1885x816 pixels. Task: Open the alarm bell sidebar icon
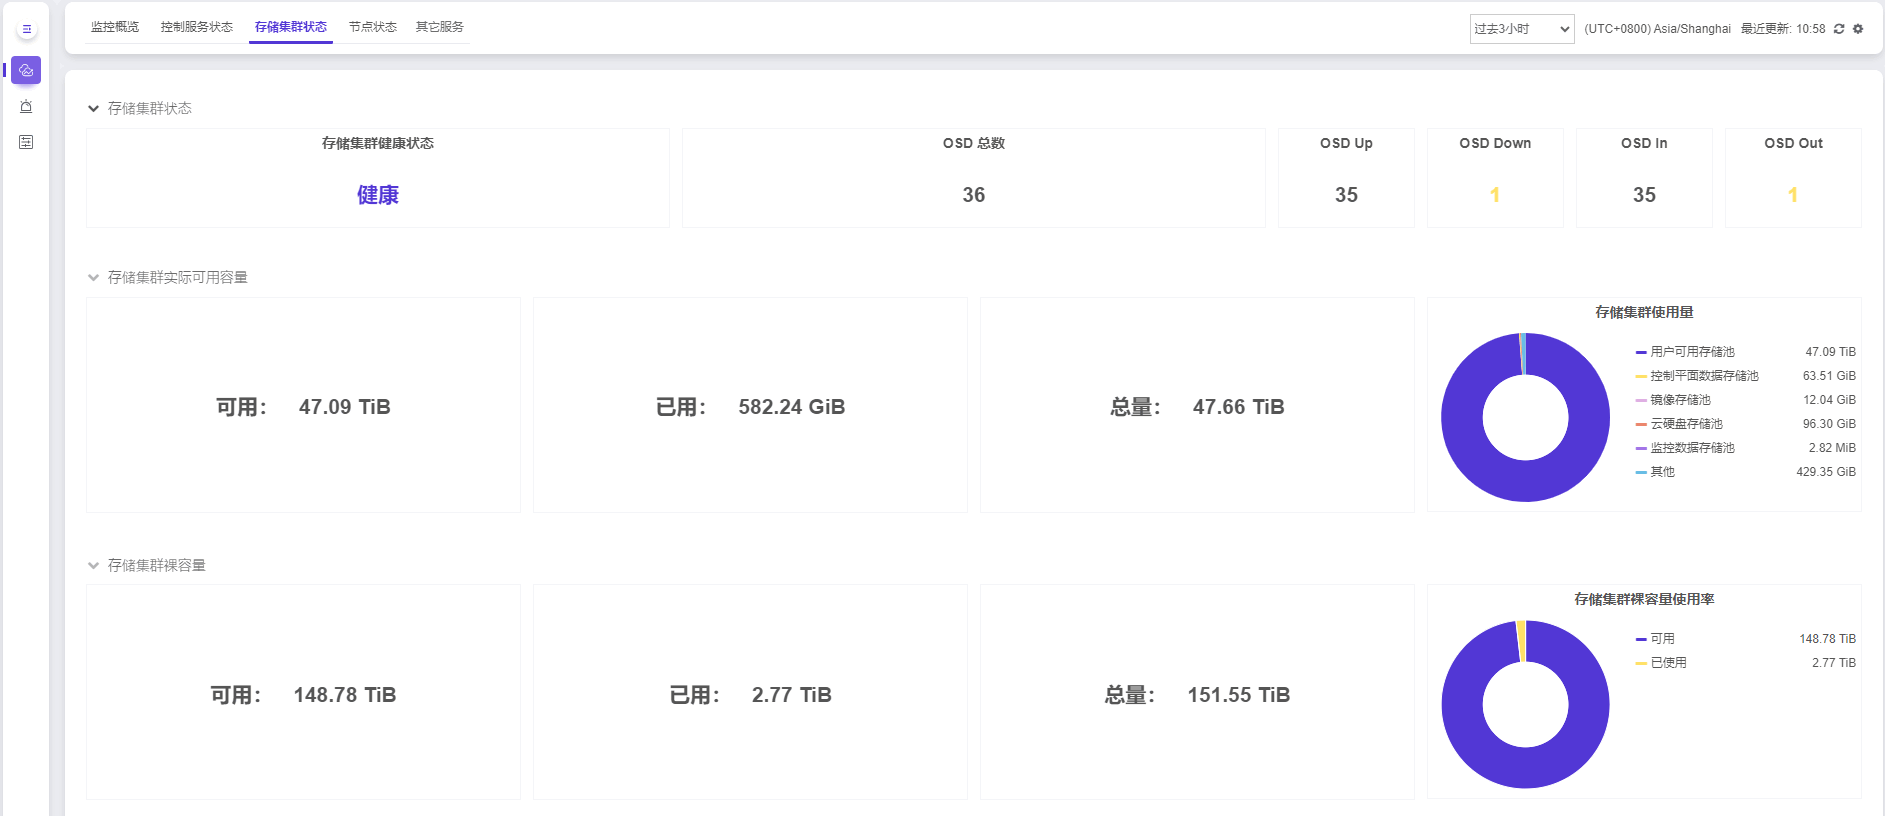click(26, 107)
